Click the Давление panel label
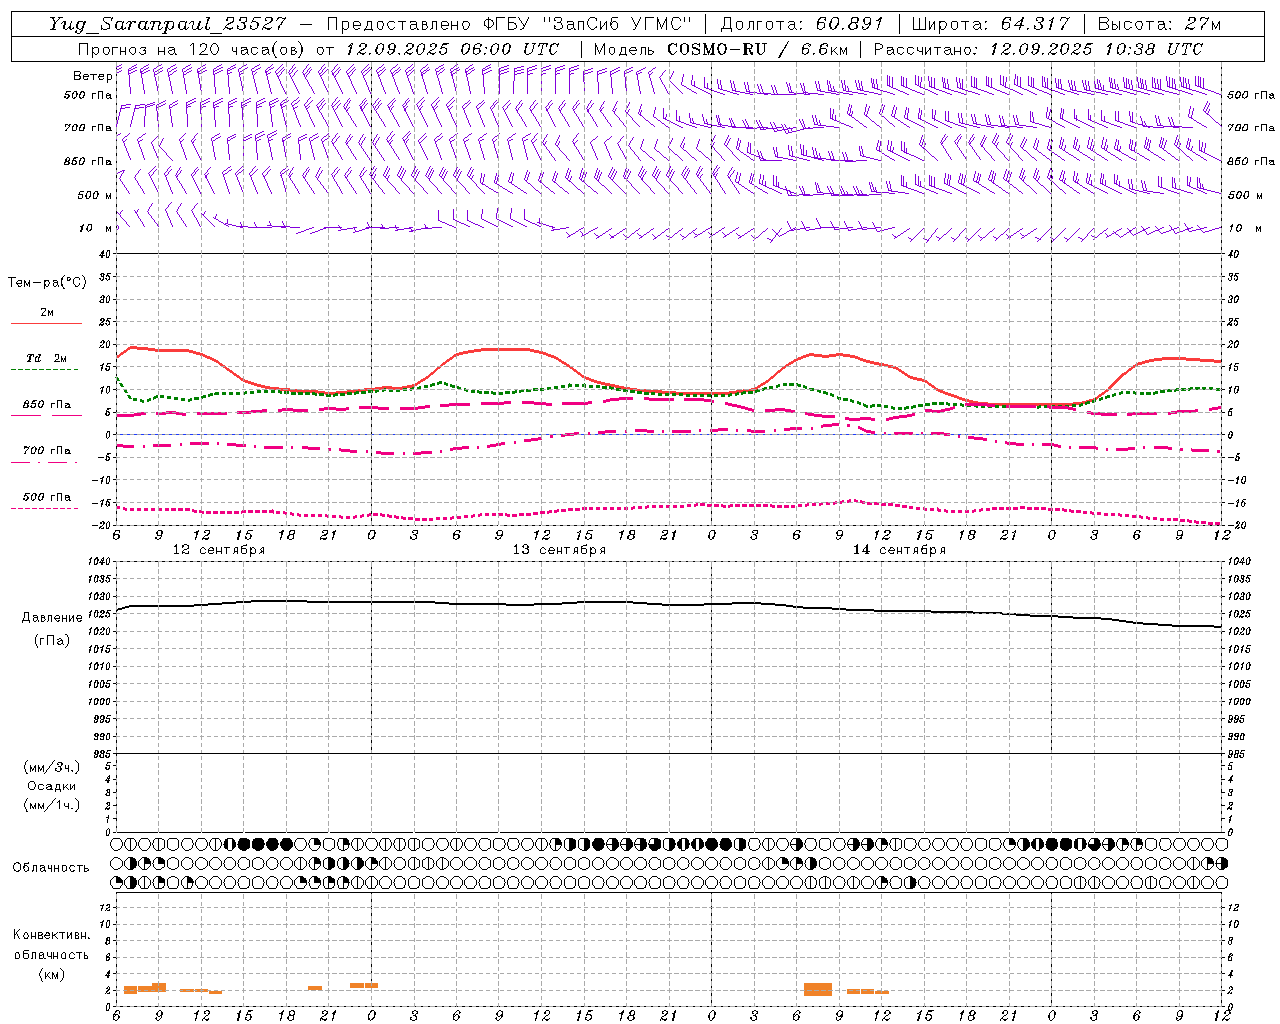Viewport: 1280px width, 1024px height. [52, 618]
